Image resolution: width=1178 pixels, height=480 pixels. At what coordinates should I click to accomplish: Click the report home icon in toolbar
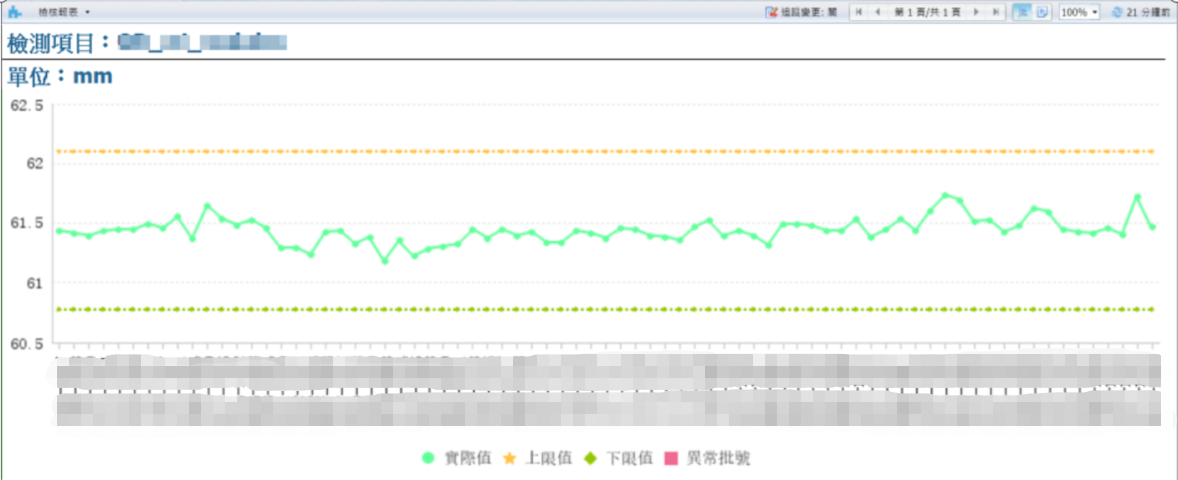click(14, 12)
